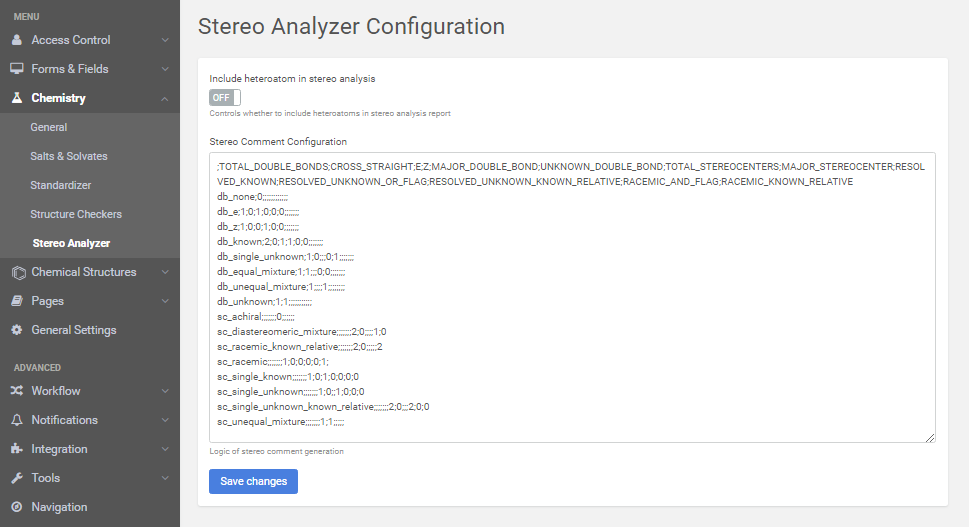Open the Salts & Solvates page
The width and height of the screenshot is (969, 527).
pyautogui.click(x=68, y=156)
